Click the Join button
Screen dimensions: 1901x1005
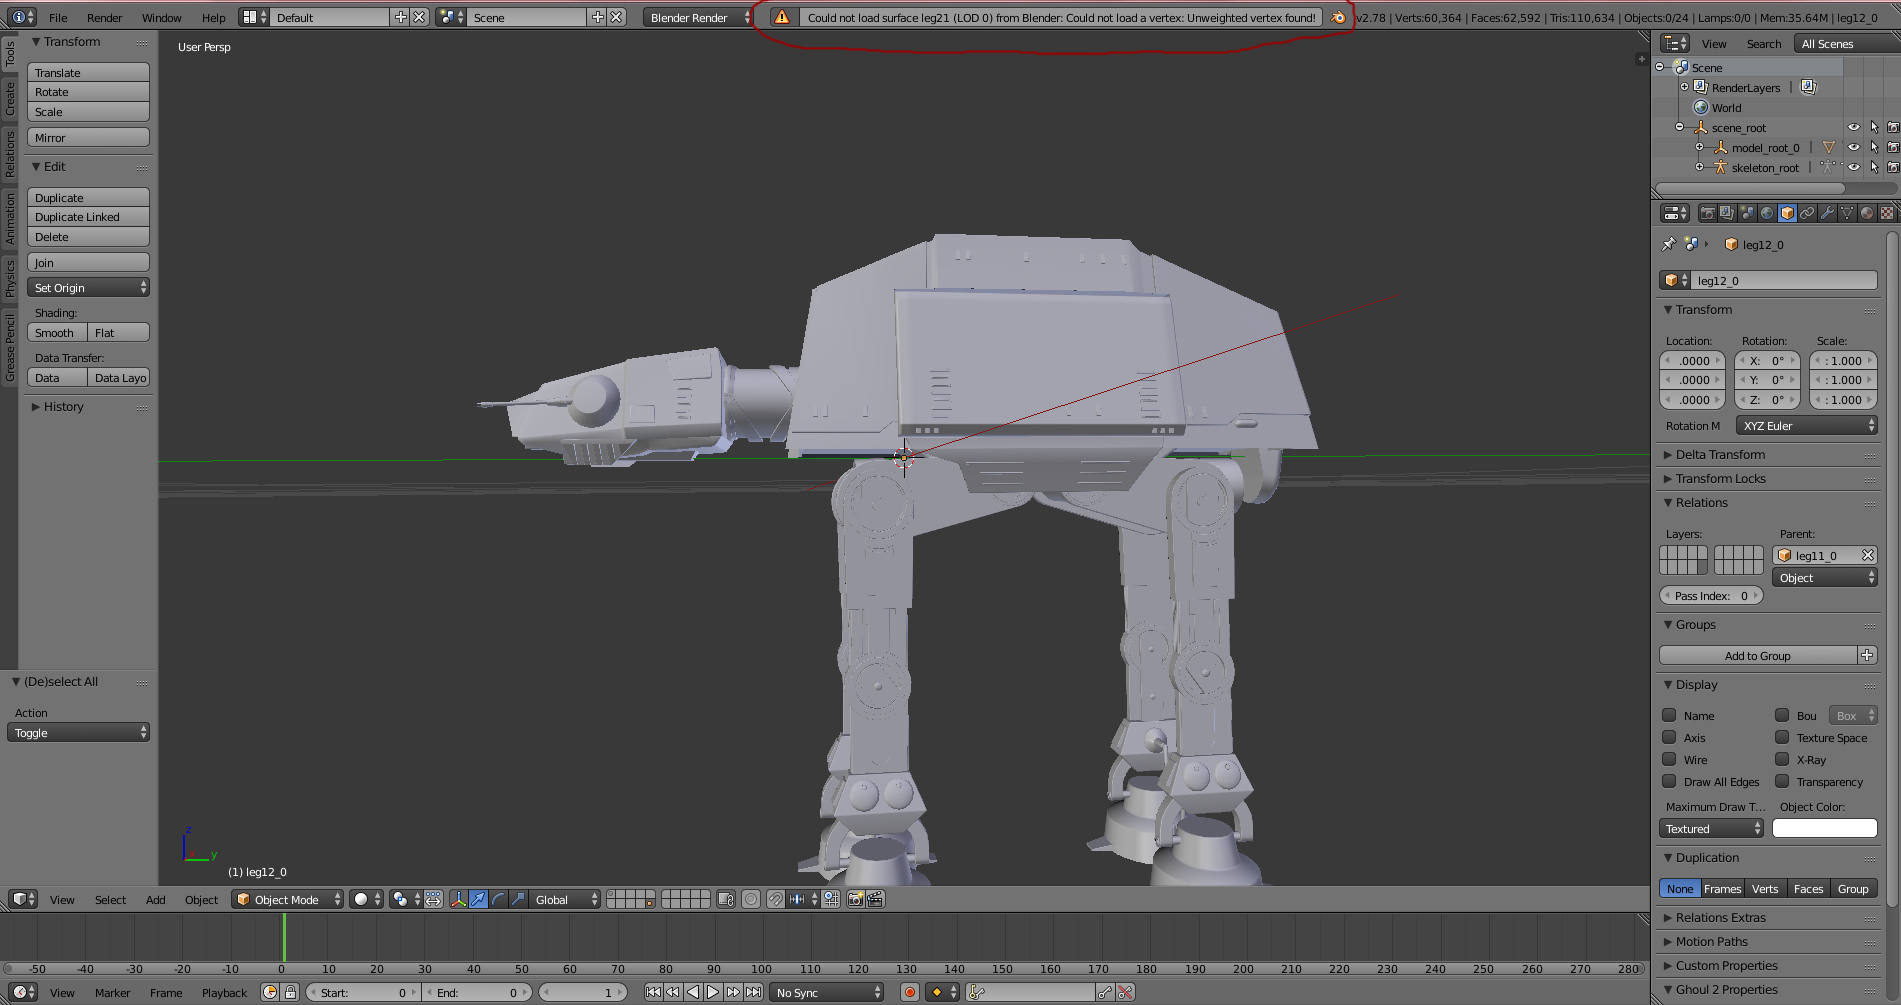pos(88,262)
